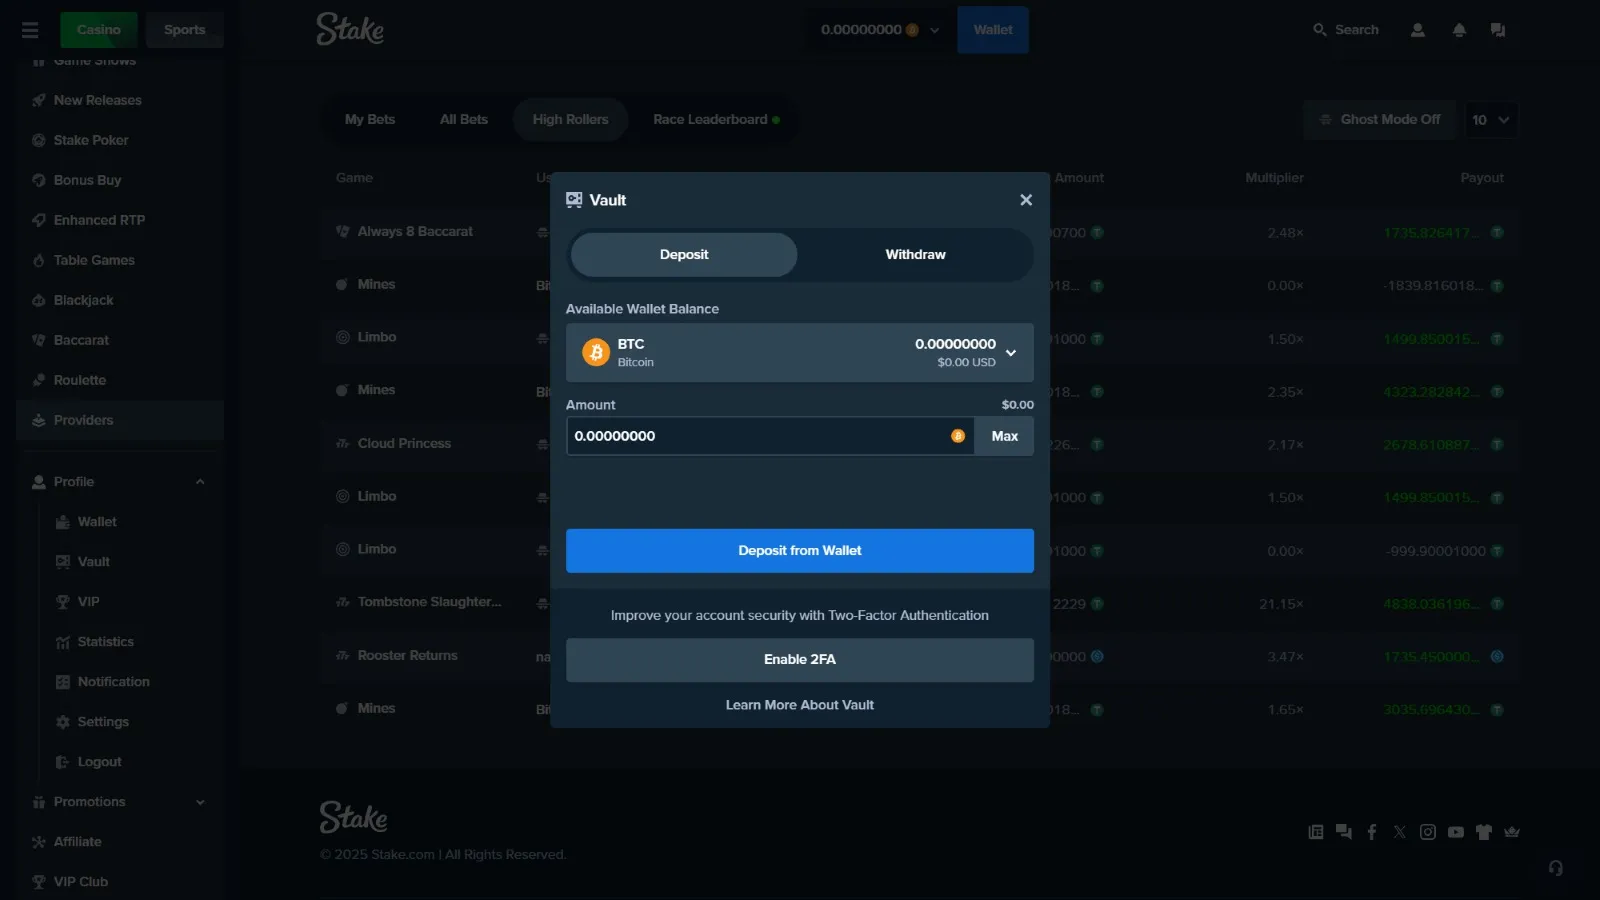
Task: Collapse the Profile section in sidebar
Action: (200, 482)
